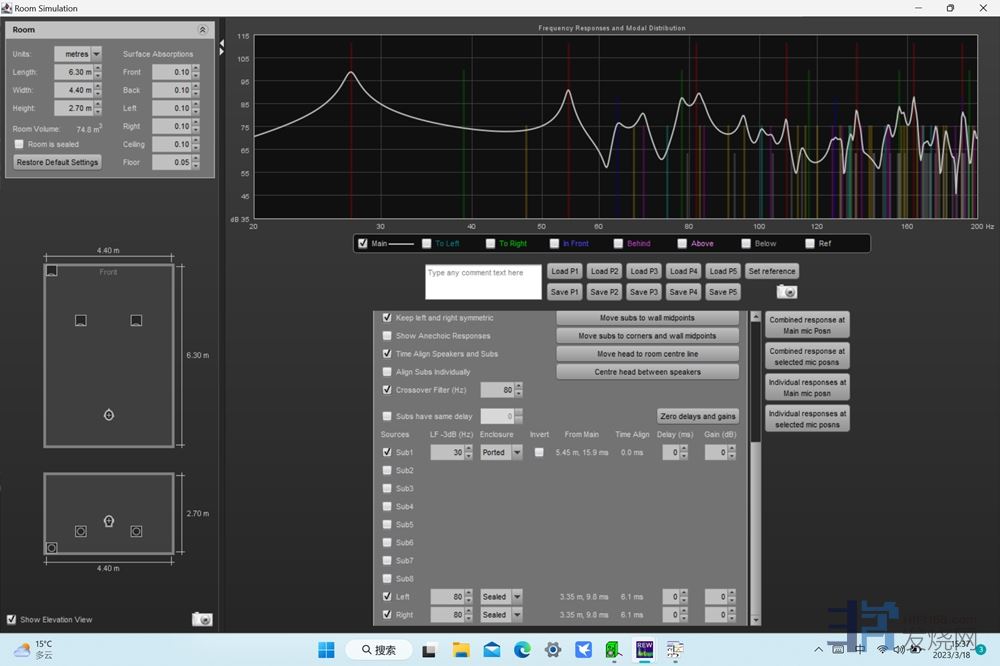Select the listener head in the floor plan

(x=109, y=414)
